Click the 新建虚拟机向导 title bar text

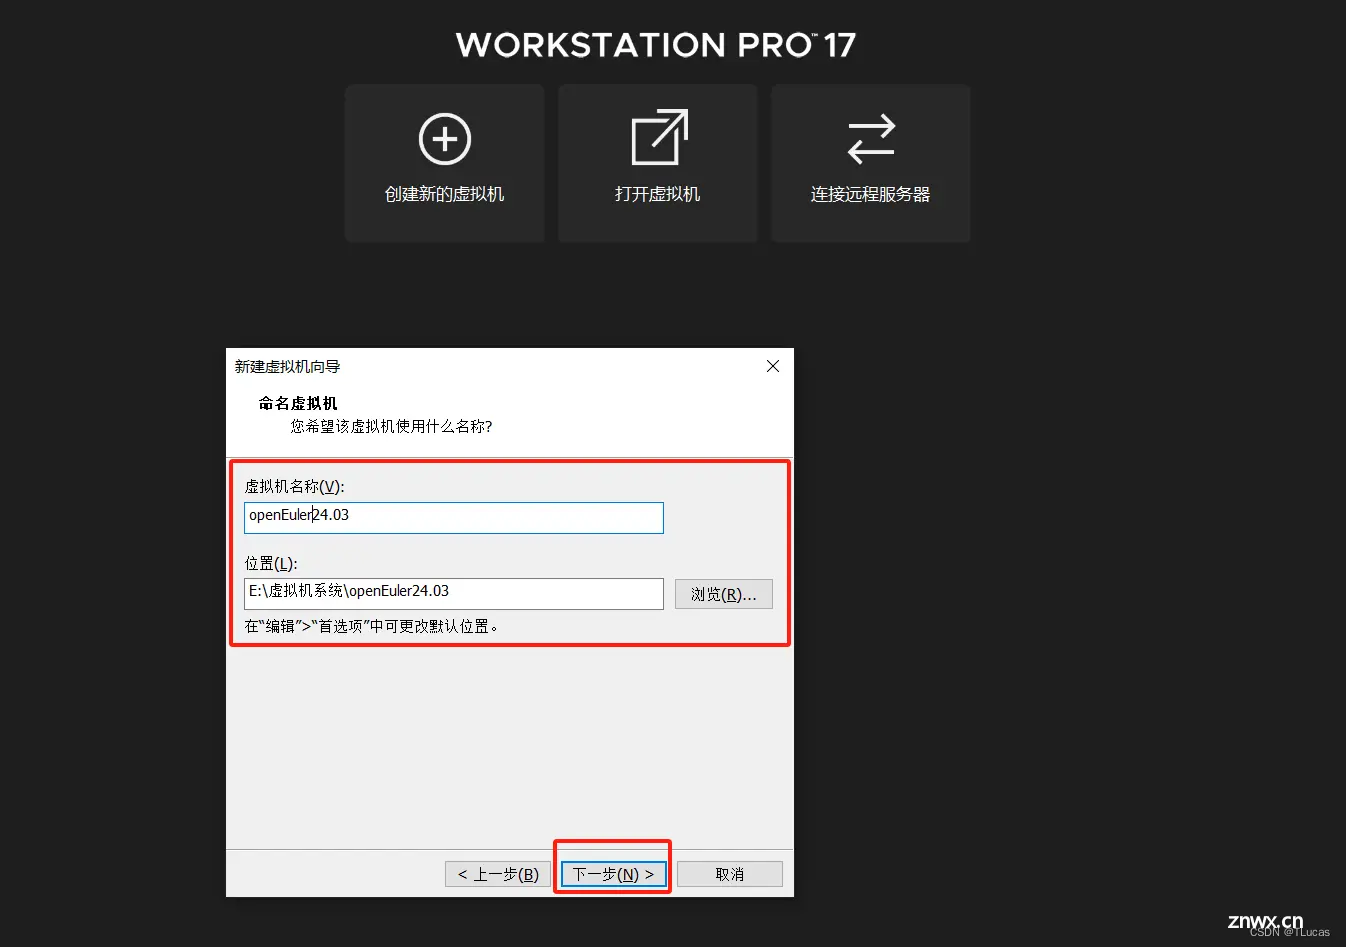[288, 367]
